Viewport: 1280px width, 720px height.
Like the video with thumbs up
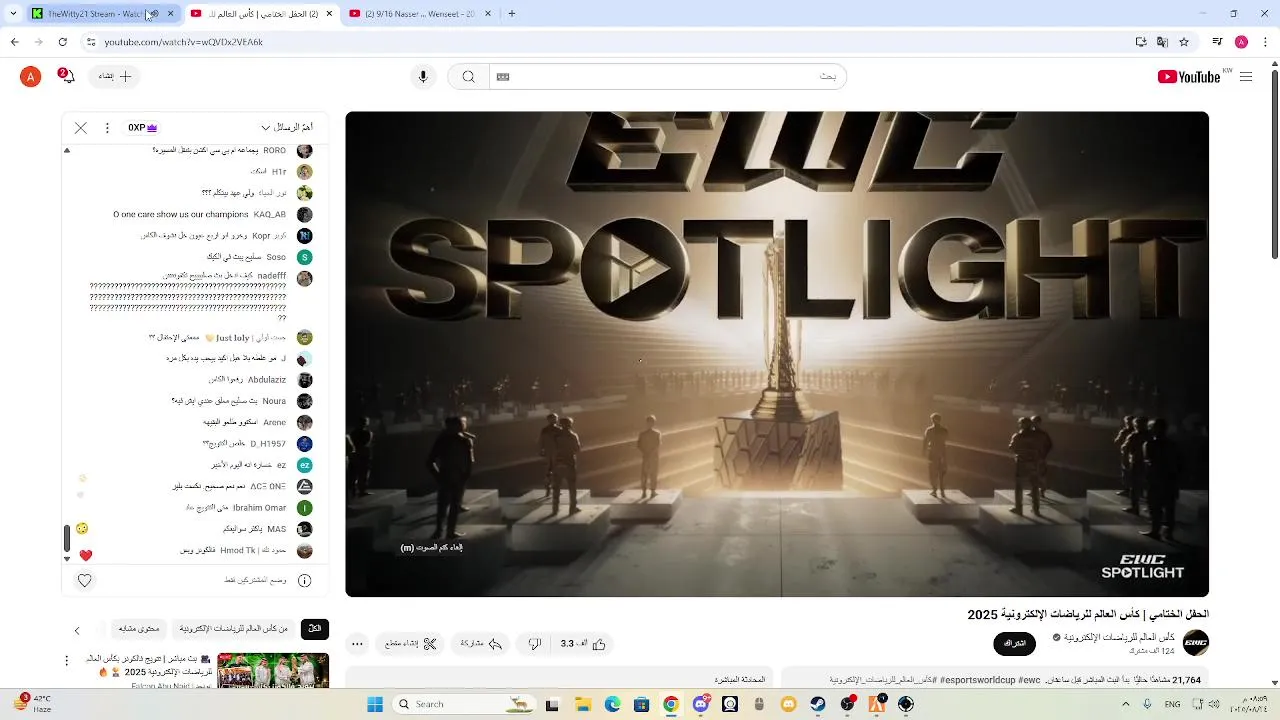tap(584, 644)
